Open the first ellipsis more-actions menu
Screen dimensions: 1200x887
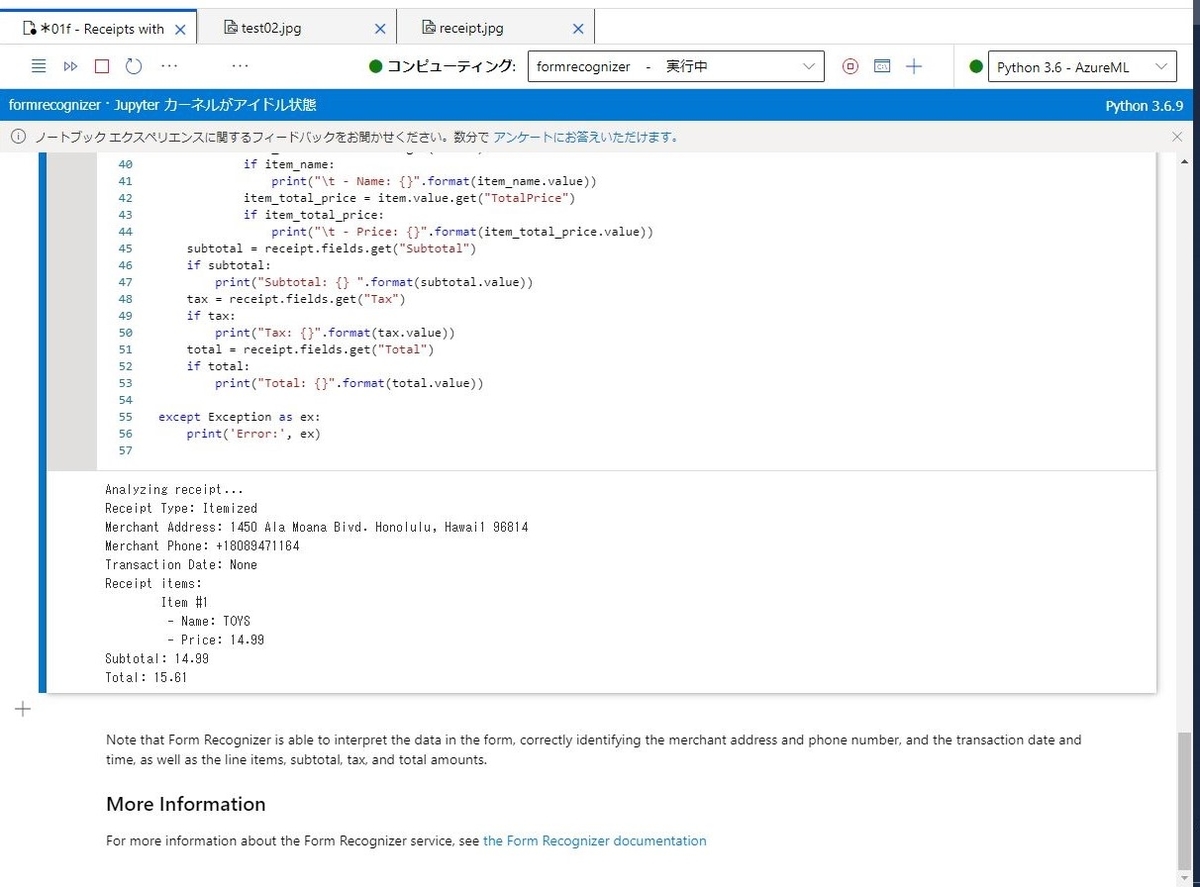tap(169, 66)
